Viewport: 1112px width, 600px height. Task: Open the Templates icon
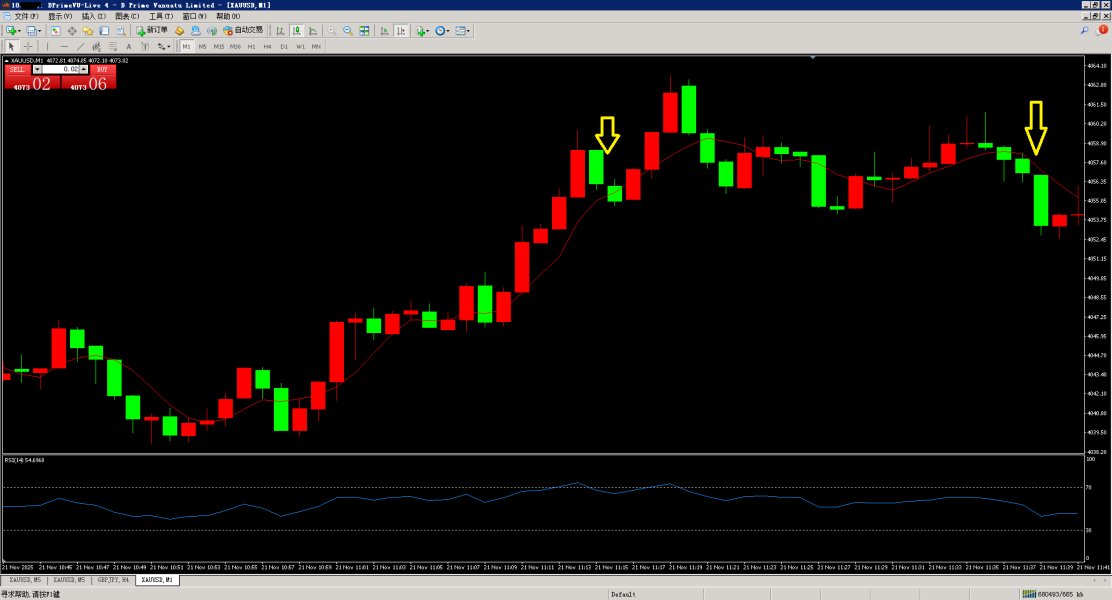point(461,30)
